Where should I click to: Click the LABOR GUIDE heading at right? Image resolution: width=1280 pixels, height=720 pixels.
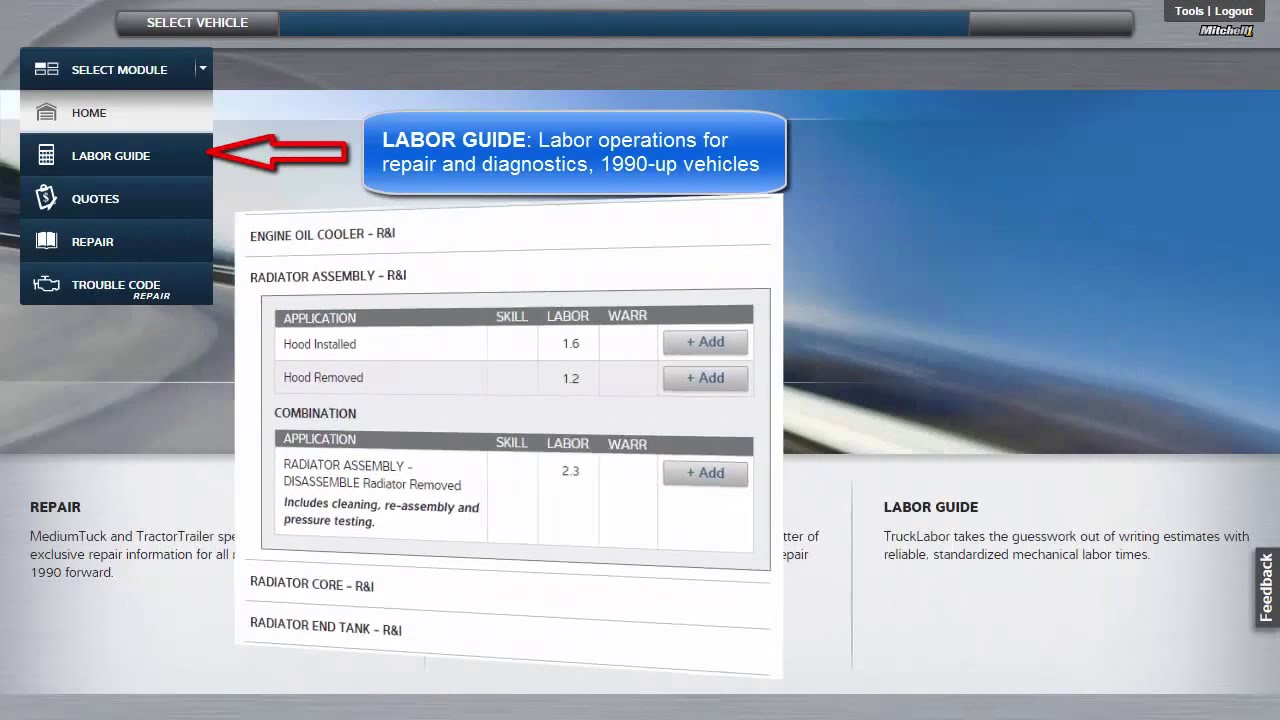[x=931, y=507]
